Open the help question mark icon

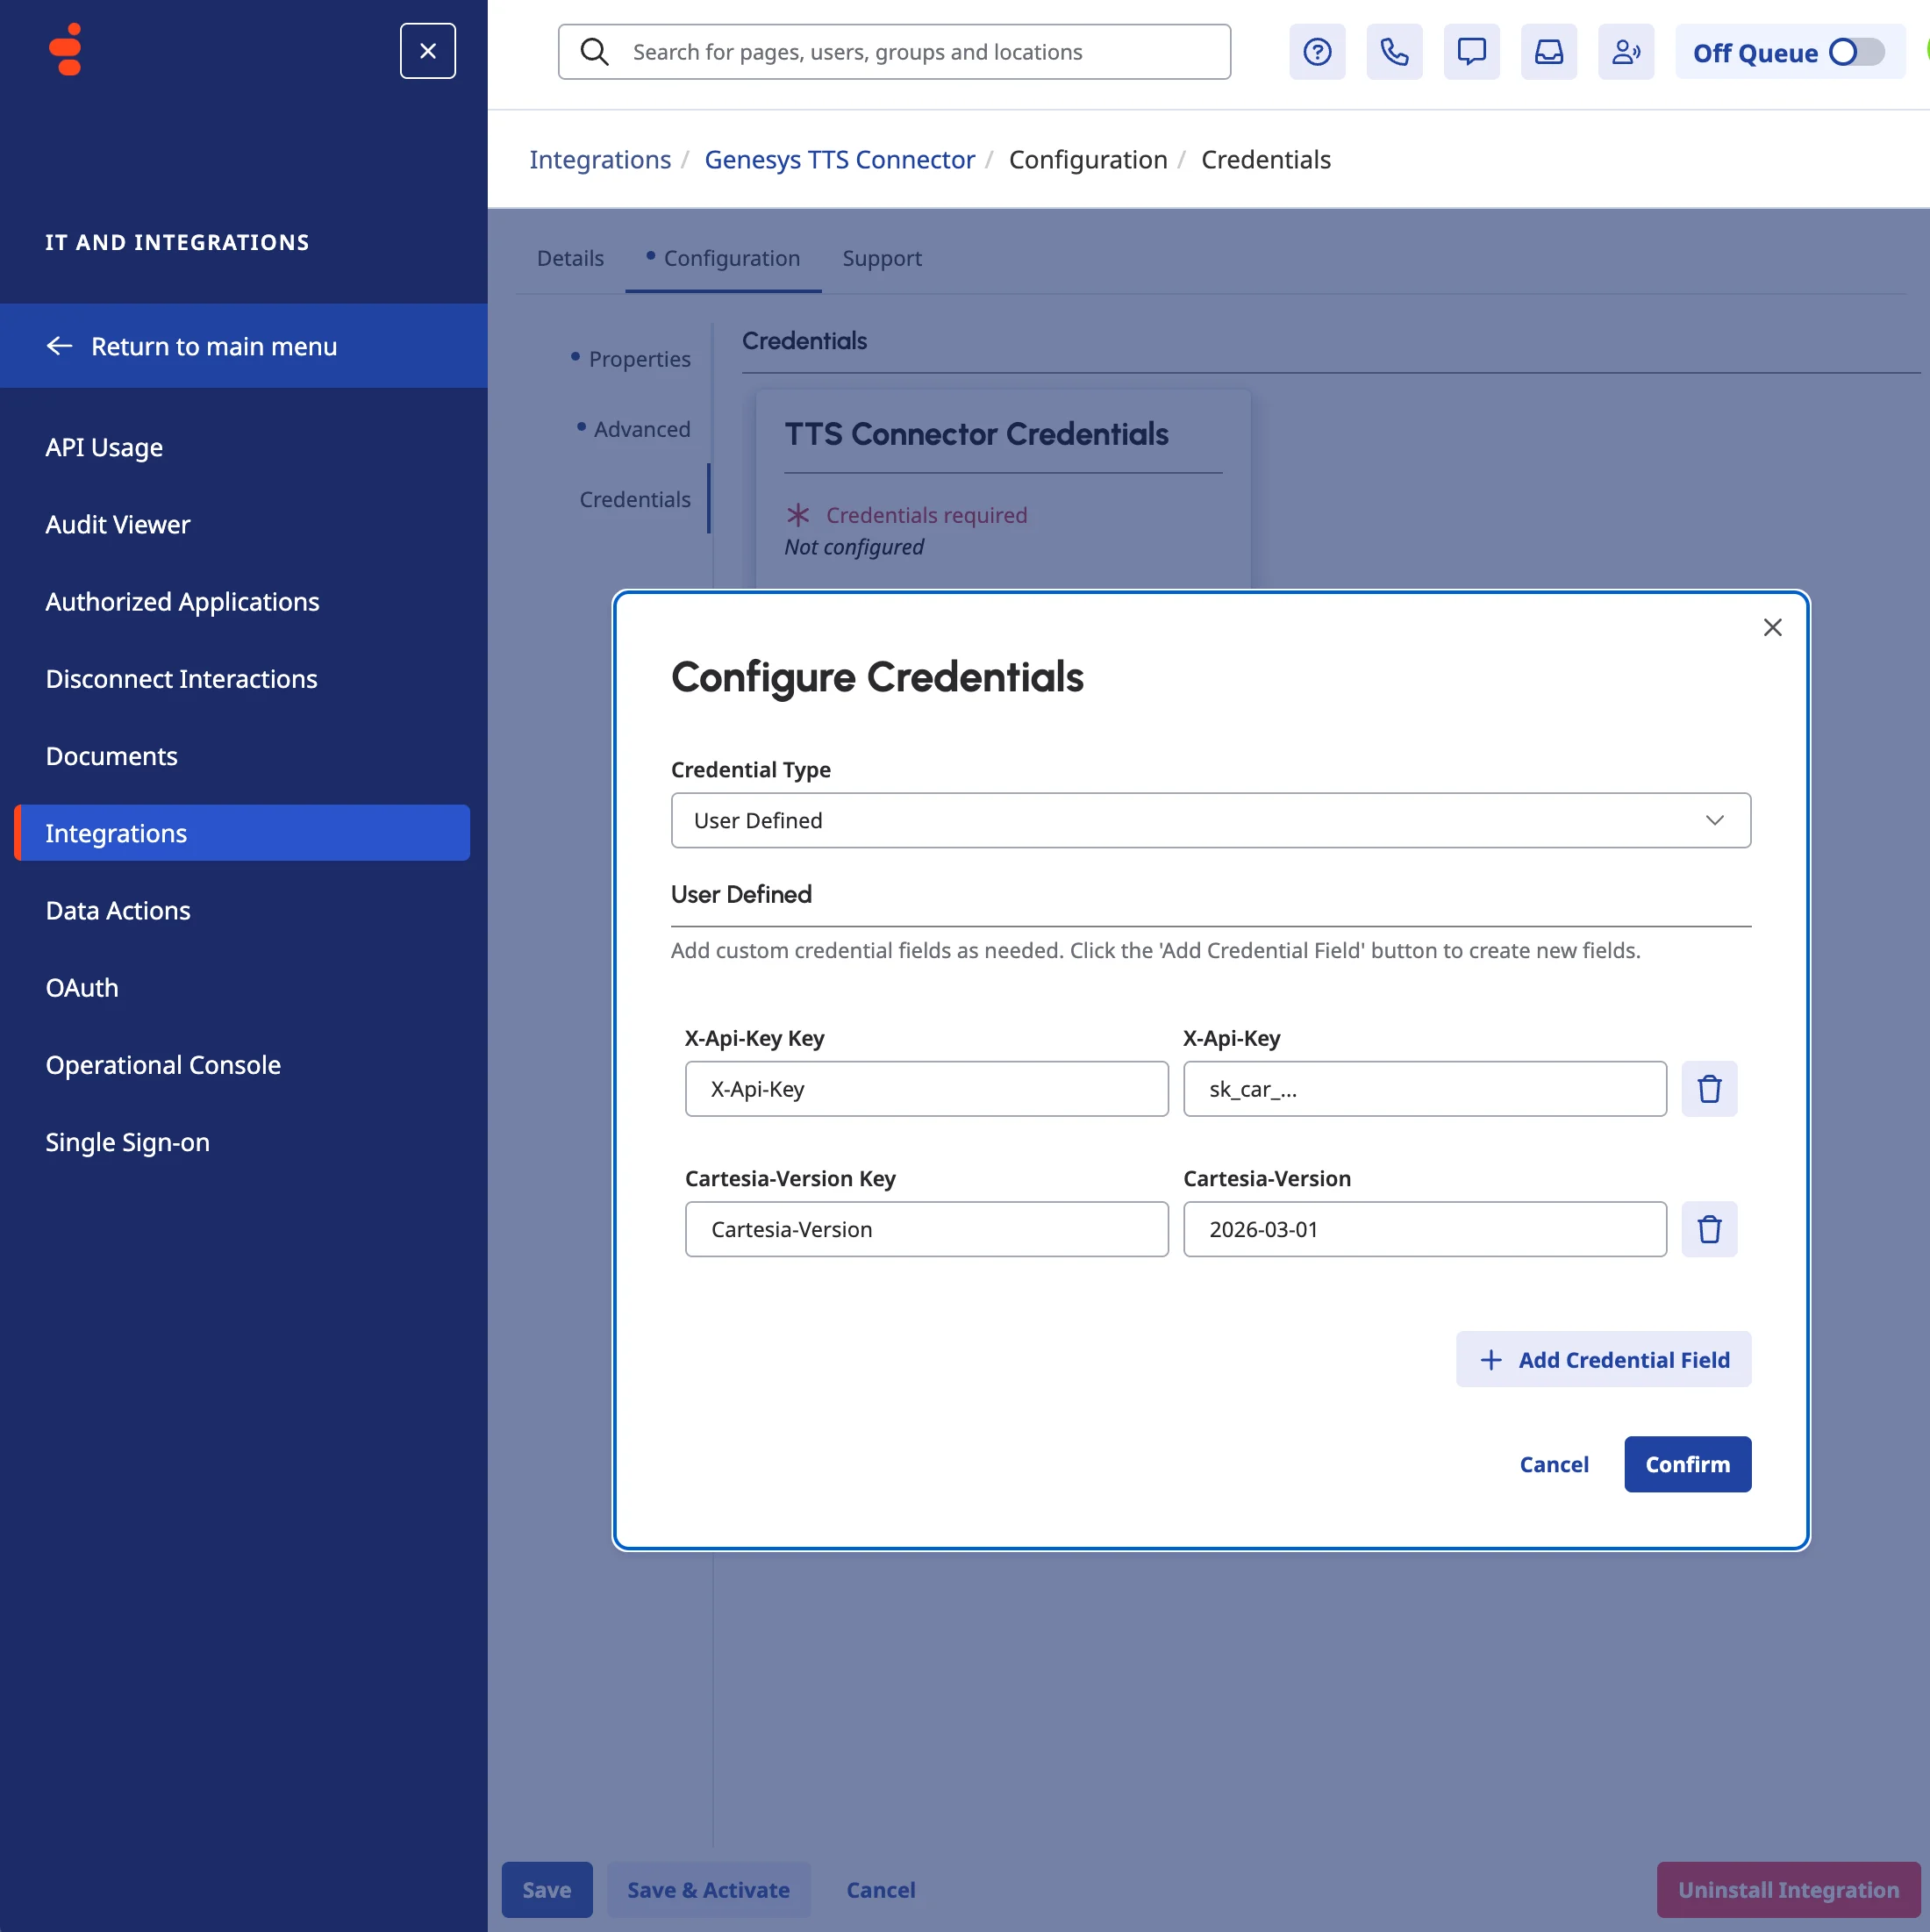[x=1317, y=52]
